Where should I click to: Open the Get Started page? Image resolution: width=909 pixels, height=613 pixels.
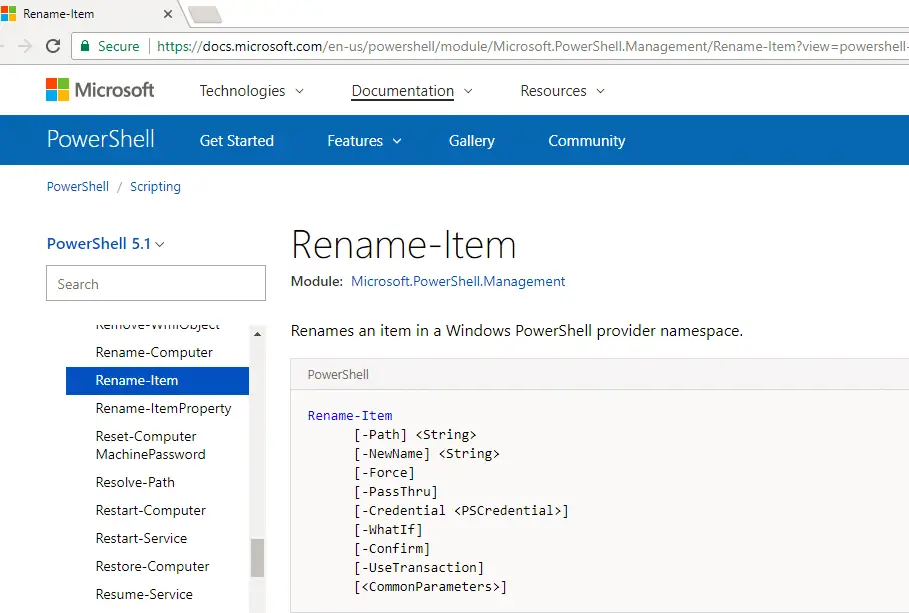[x=237, y=140]
